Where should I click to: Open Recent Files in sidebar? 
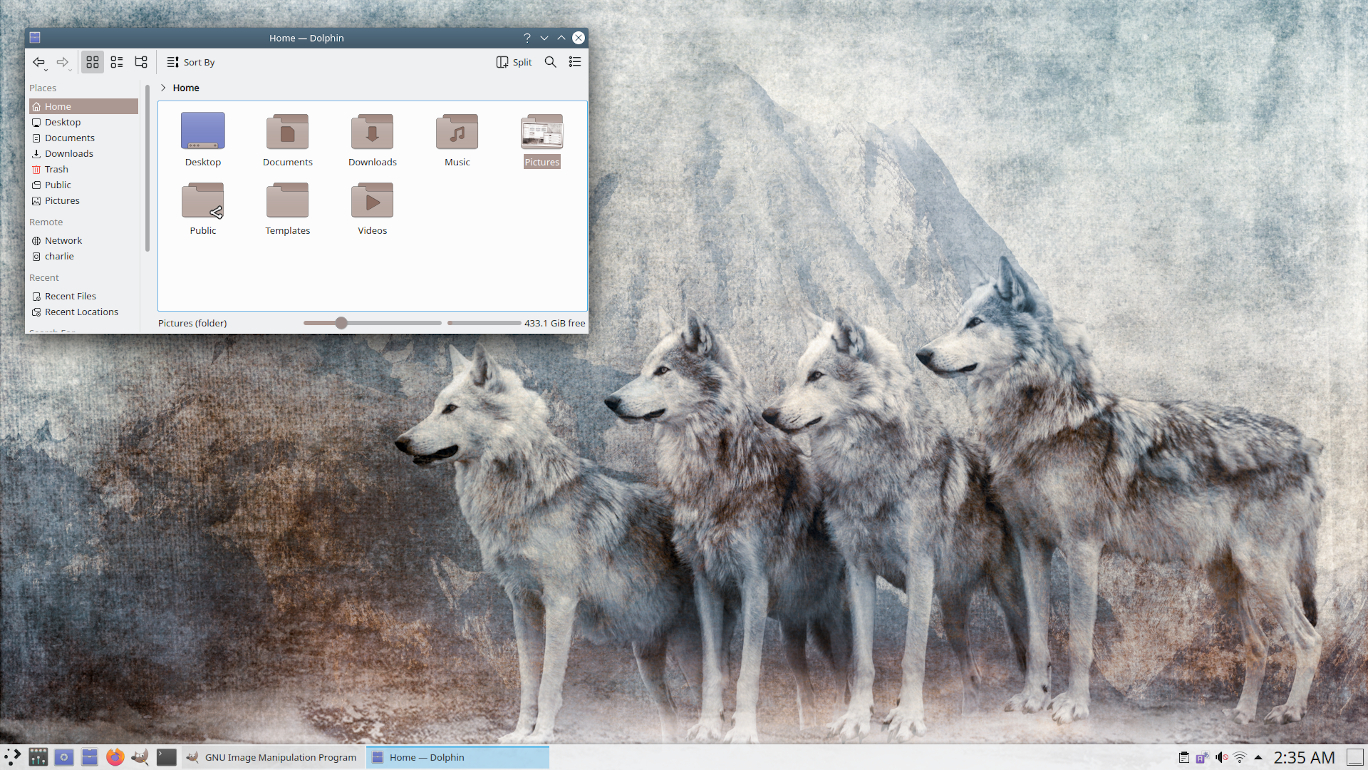[x=84, y=296]
